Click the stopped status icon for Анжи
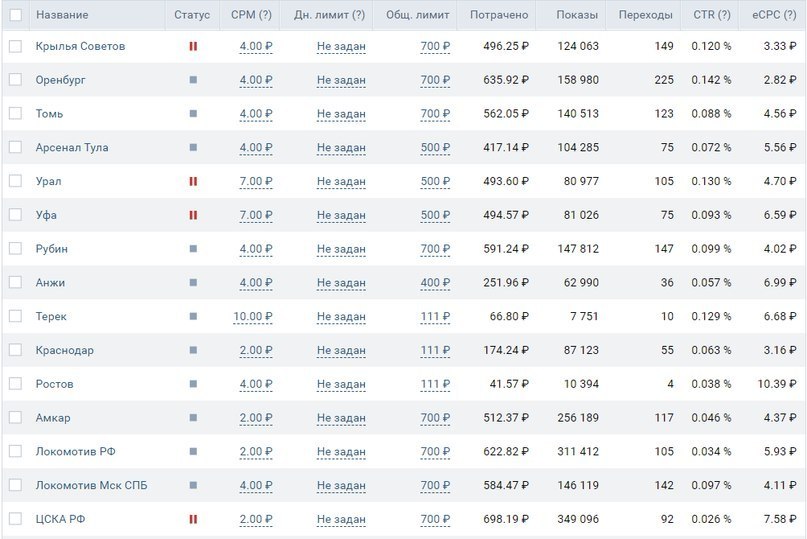Screen dimensions: 807x539 pos(193,283)
